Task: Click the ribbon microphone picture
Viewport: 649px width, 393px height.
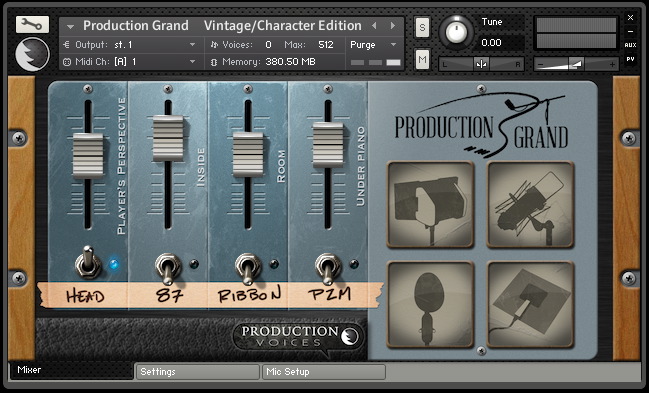Action: pos(430,304)
